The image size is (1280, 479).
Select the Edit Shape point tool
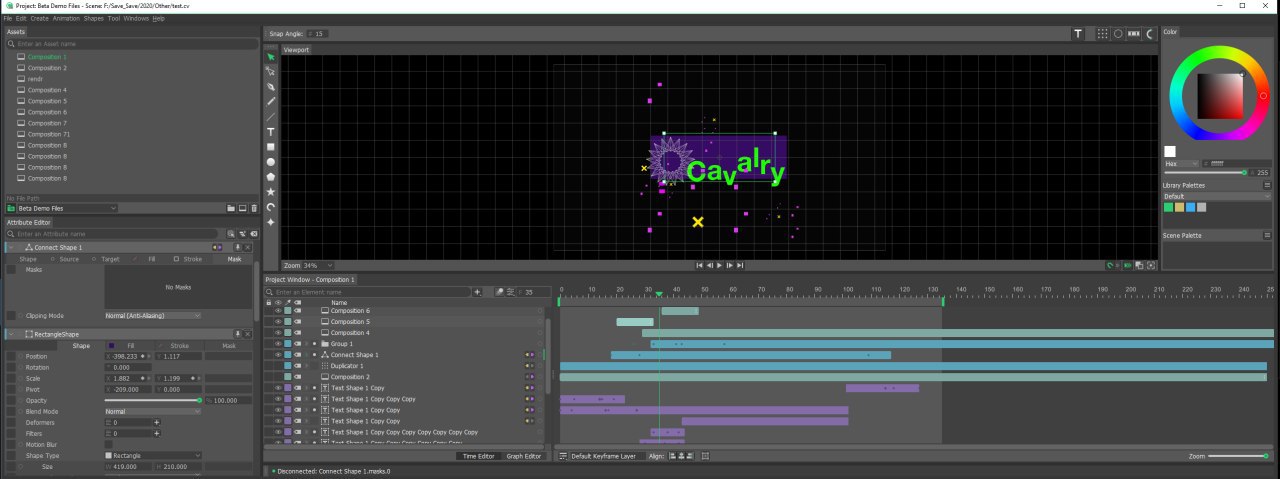pyautogui.click(x=270, y=72)
